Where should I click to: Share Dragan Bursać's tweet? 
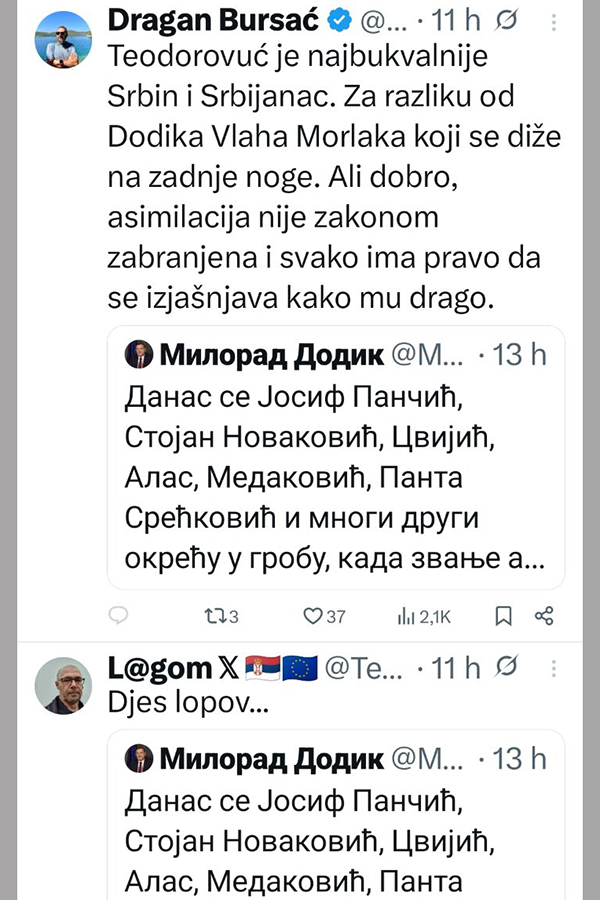[545, 616]
